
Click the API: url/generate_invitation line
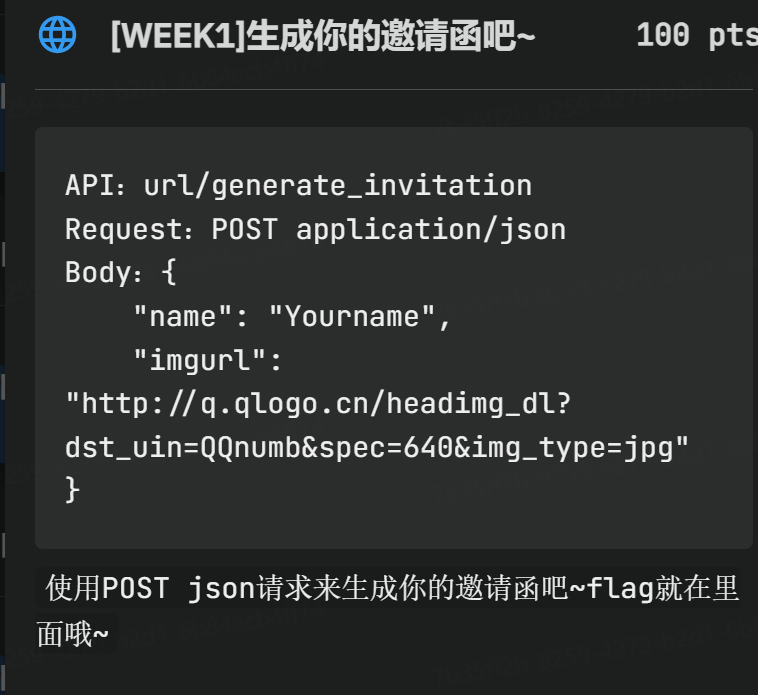click(298, 185)
